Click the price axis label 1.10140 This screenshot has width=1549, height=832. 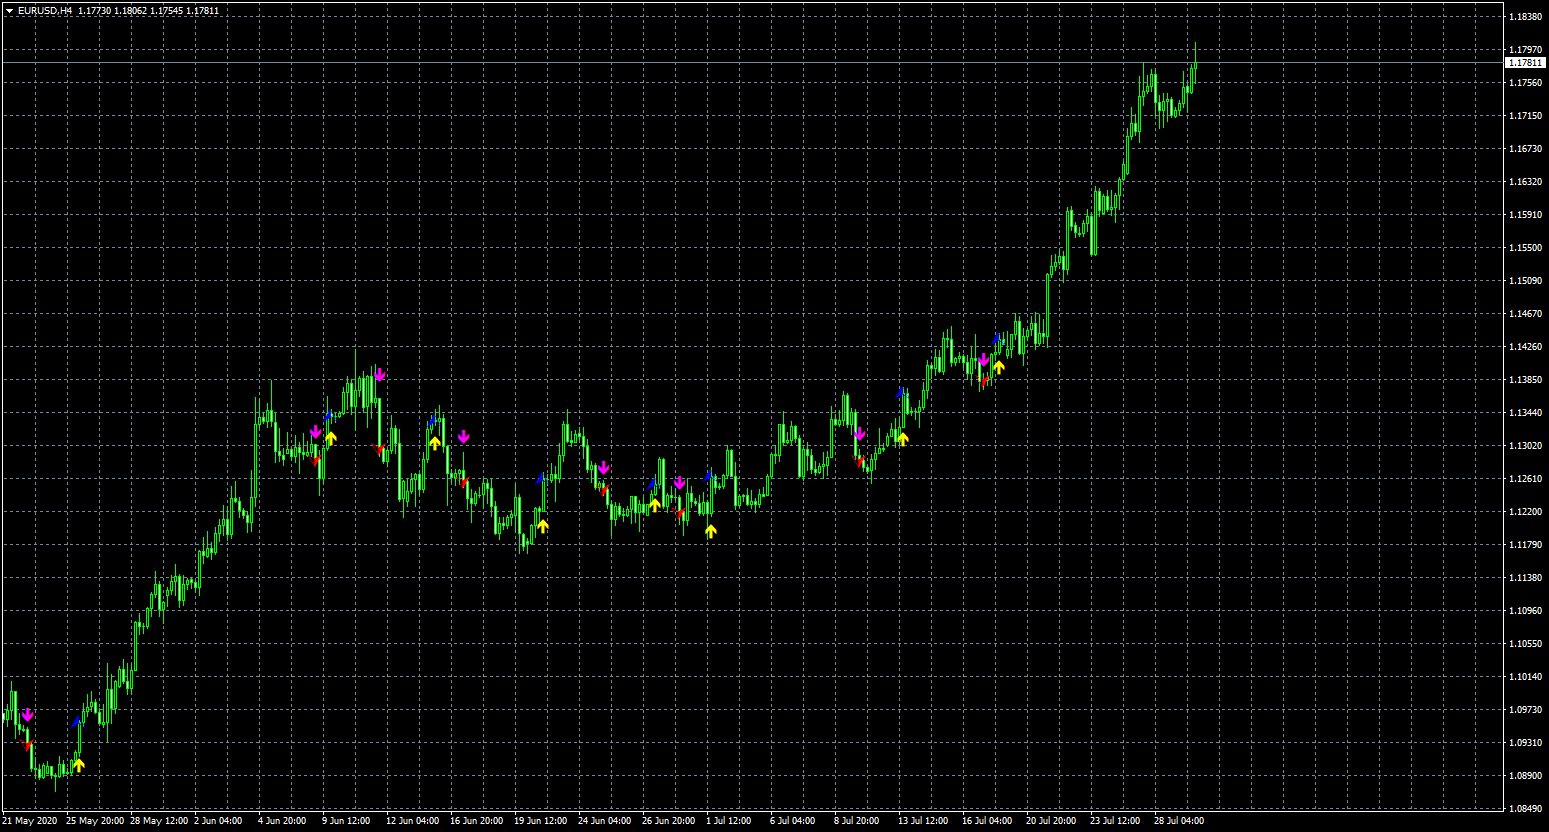[x=1525, y=677]
